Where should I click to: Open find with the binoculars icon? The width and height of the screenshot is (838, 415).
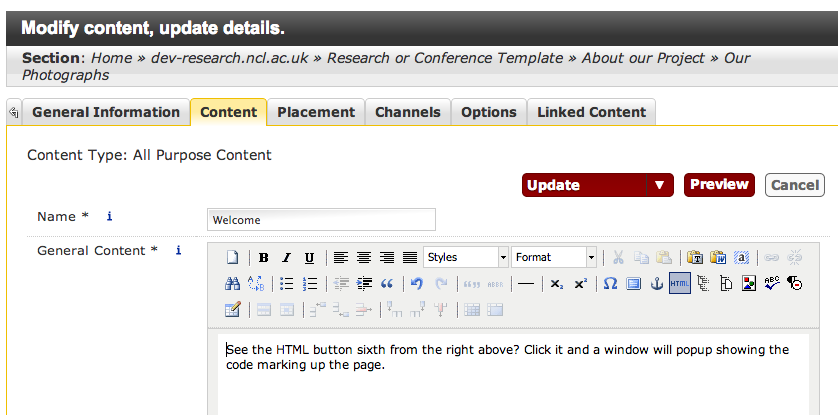232,284
